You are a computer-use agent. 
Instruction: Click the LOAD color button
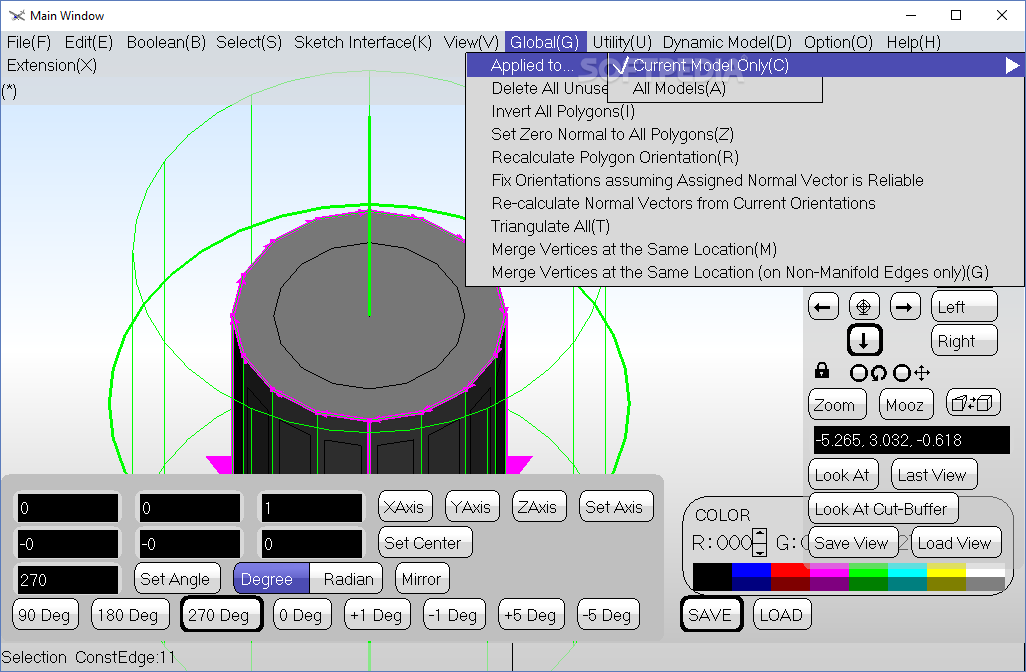click(782, 614)
